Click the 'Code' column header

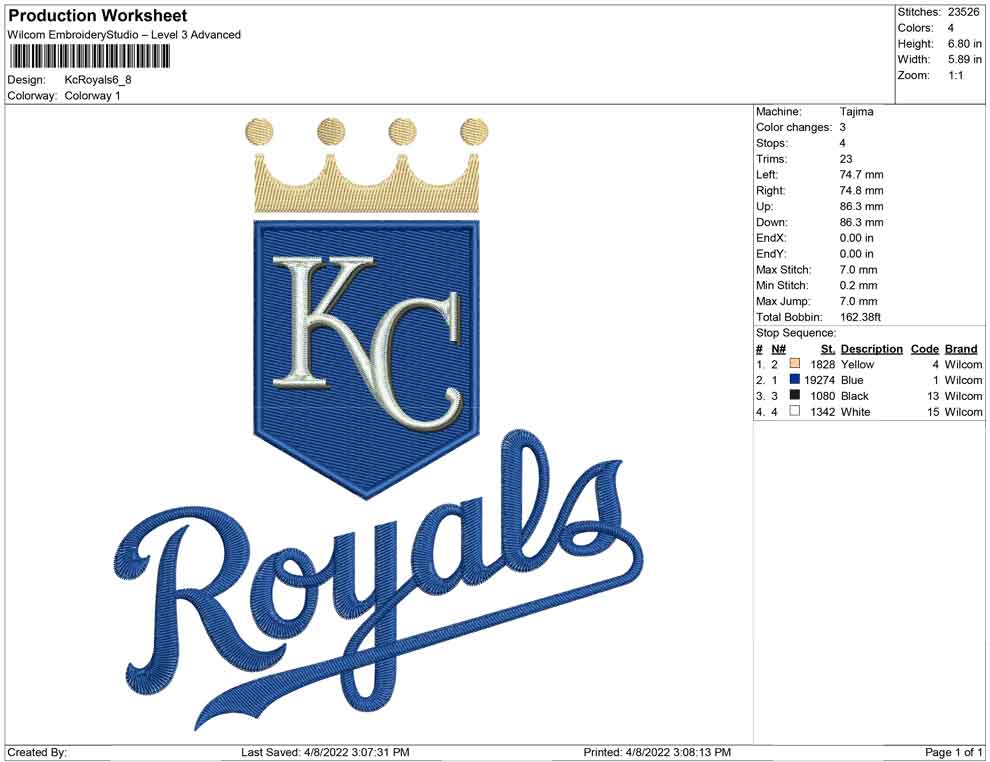coord(924,349)
